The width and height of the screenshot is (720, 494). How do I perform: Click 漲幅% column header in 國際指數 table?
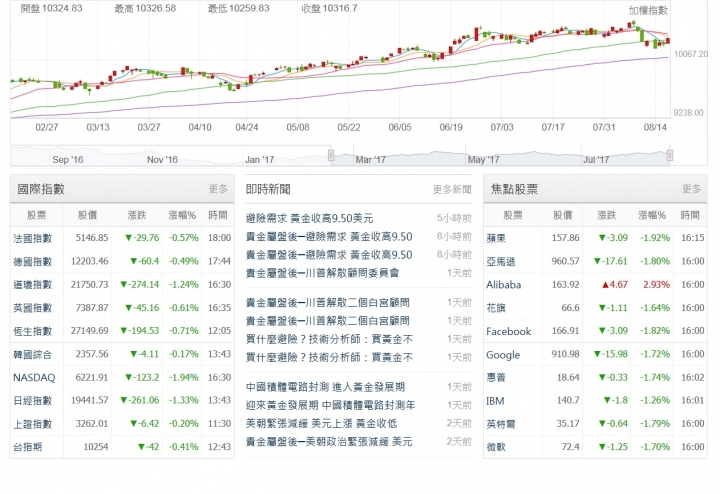(x=183, y=215)
